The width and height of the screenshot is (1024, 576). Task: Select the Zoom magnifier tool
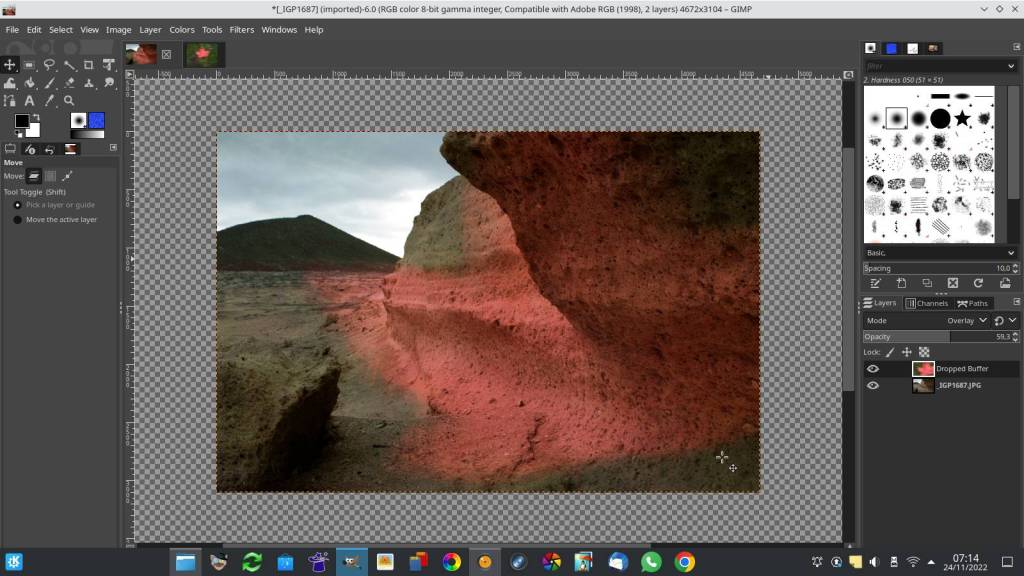69,100
